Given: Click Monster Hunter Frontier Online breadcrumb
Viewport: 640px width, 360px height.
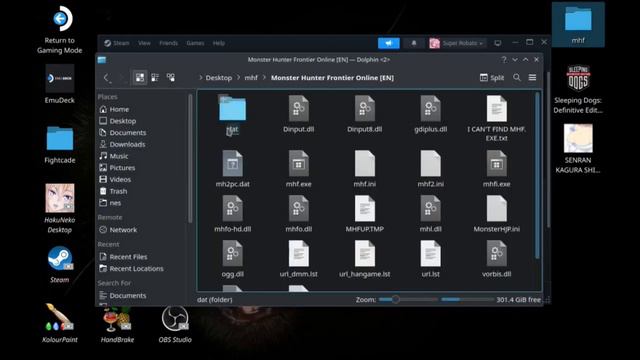Looking at the screenshot, I should pyautogui.click(x=332, y=78).
